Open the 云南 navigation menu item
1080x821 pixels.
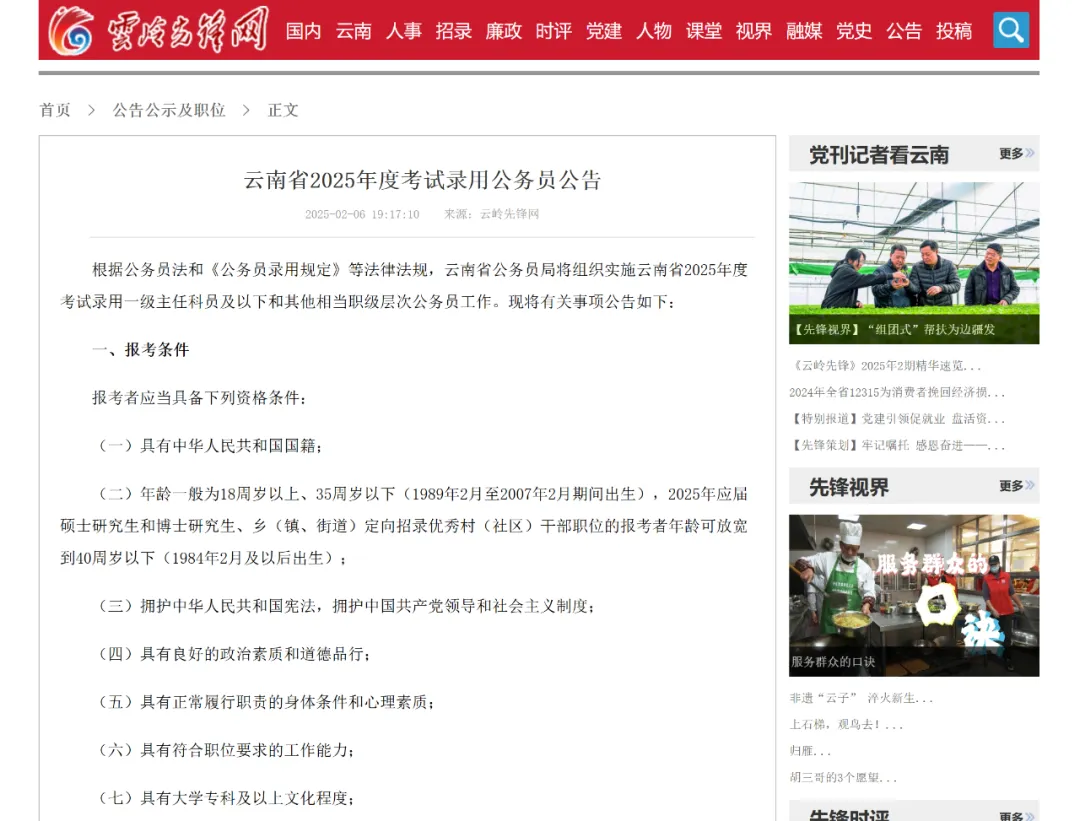[354, 31]
